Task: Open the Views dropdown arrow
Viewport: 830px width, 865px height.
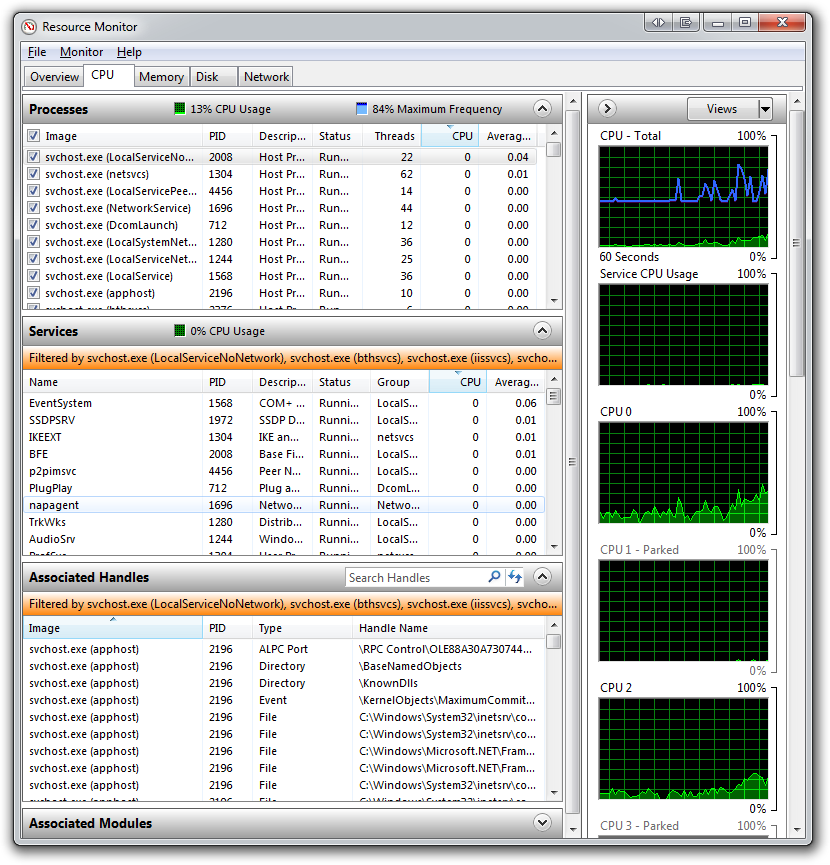Action: tap(765, 109)
